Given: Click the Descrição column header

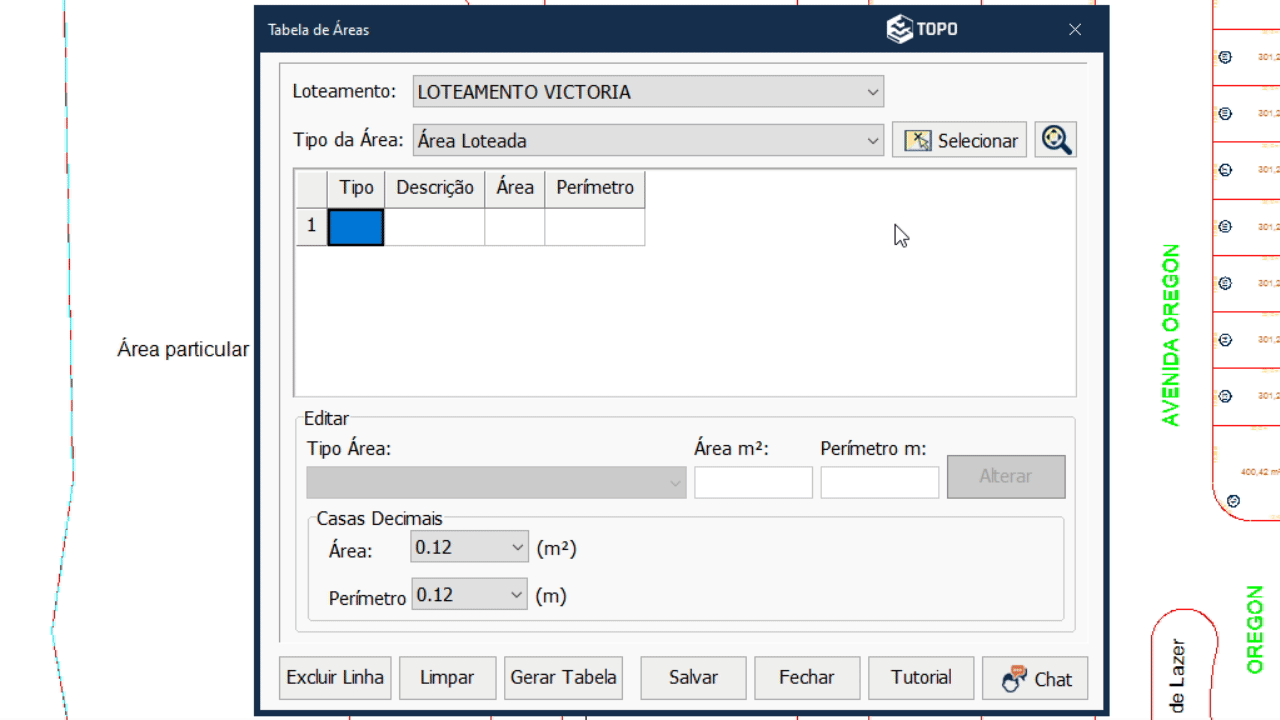Looking at the screenshot, I should [x=435, y=188].
